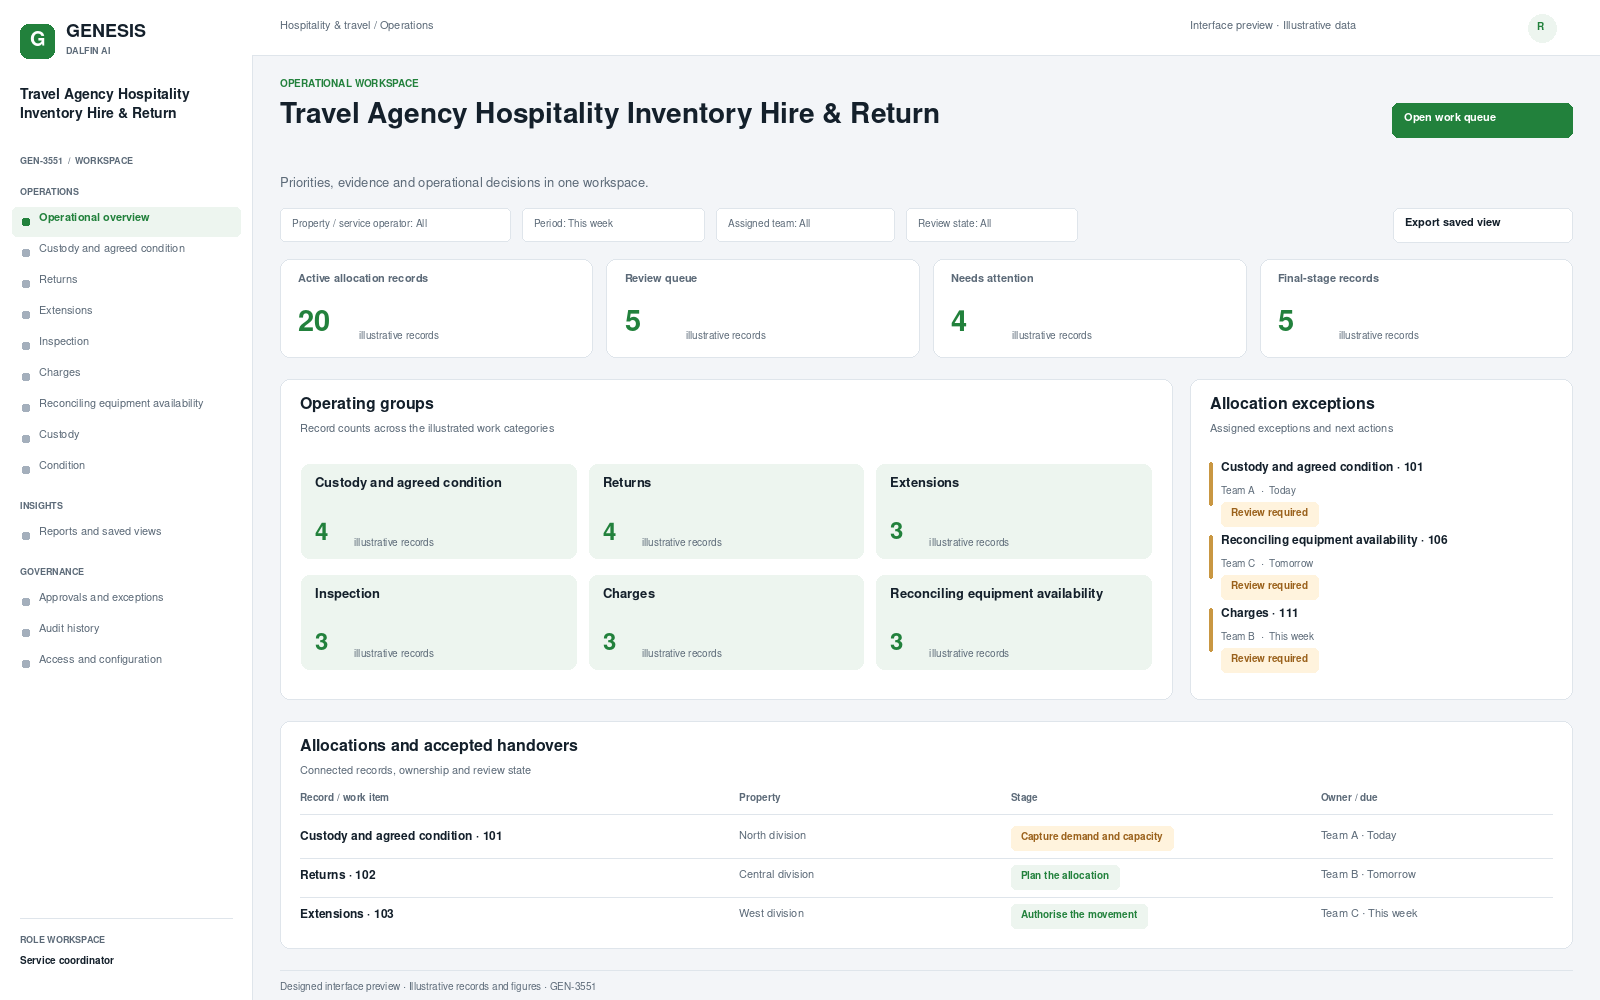Open the Final-stage records card
The height and width of the screenshot is (1000, 1600).
pyautogui.click(x=1416, y=309)
